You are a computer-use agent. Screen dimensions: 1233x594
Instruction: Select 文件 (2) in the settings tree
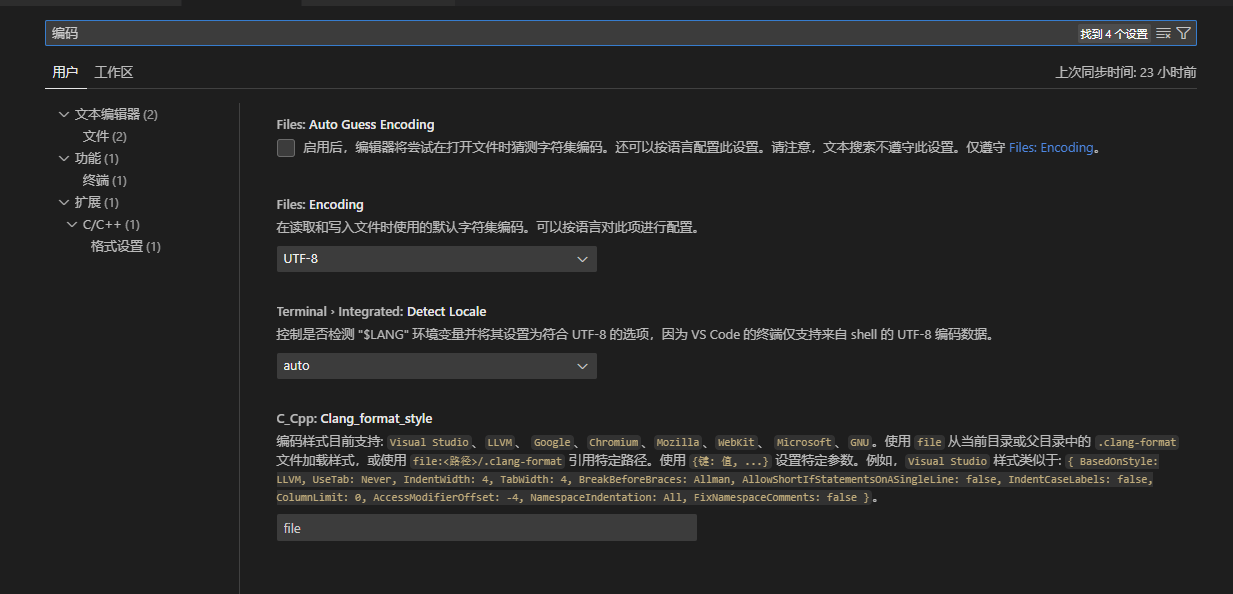pyautogui.click(x=104, y=136)
